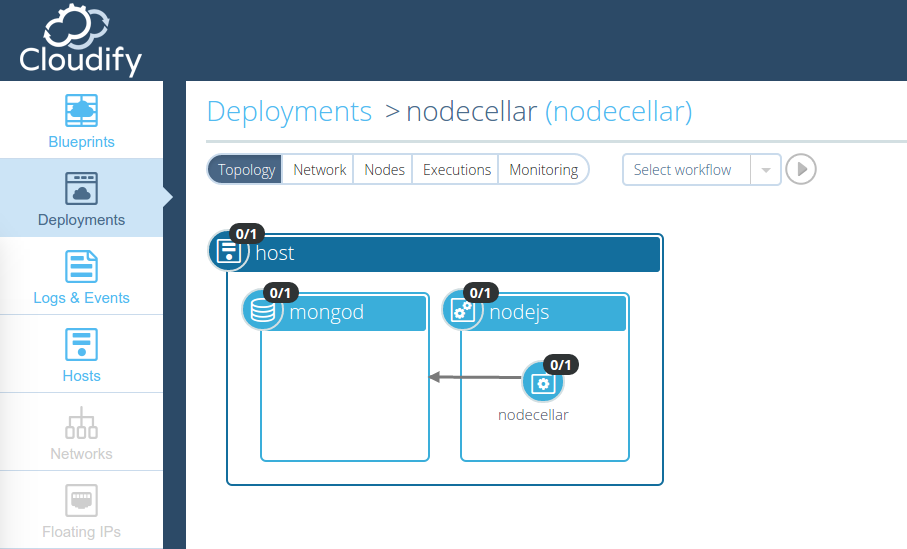Click the Blueprints label in sidebar
Screen dimensions: 907x549
82,142
